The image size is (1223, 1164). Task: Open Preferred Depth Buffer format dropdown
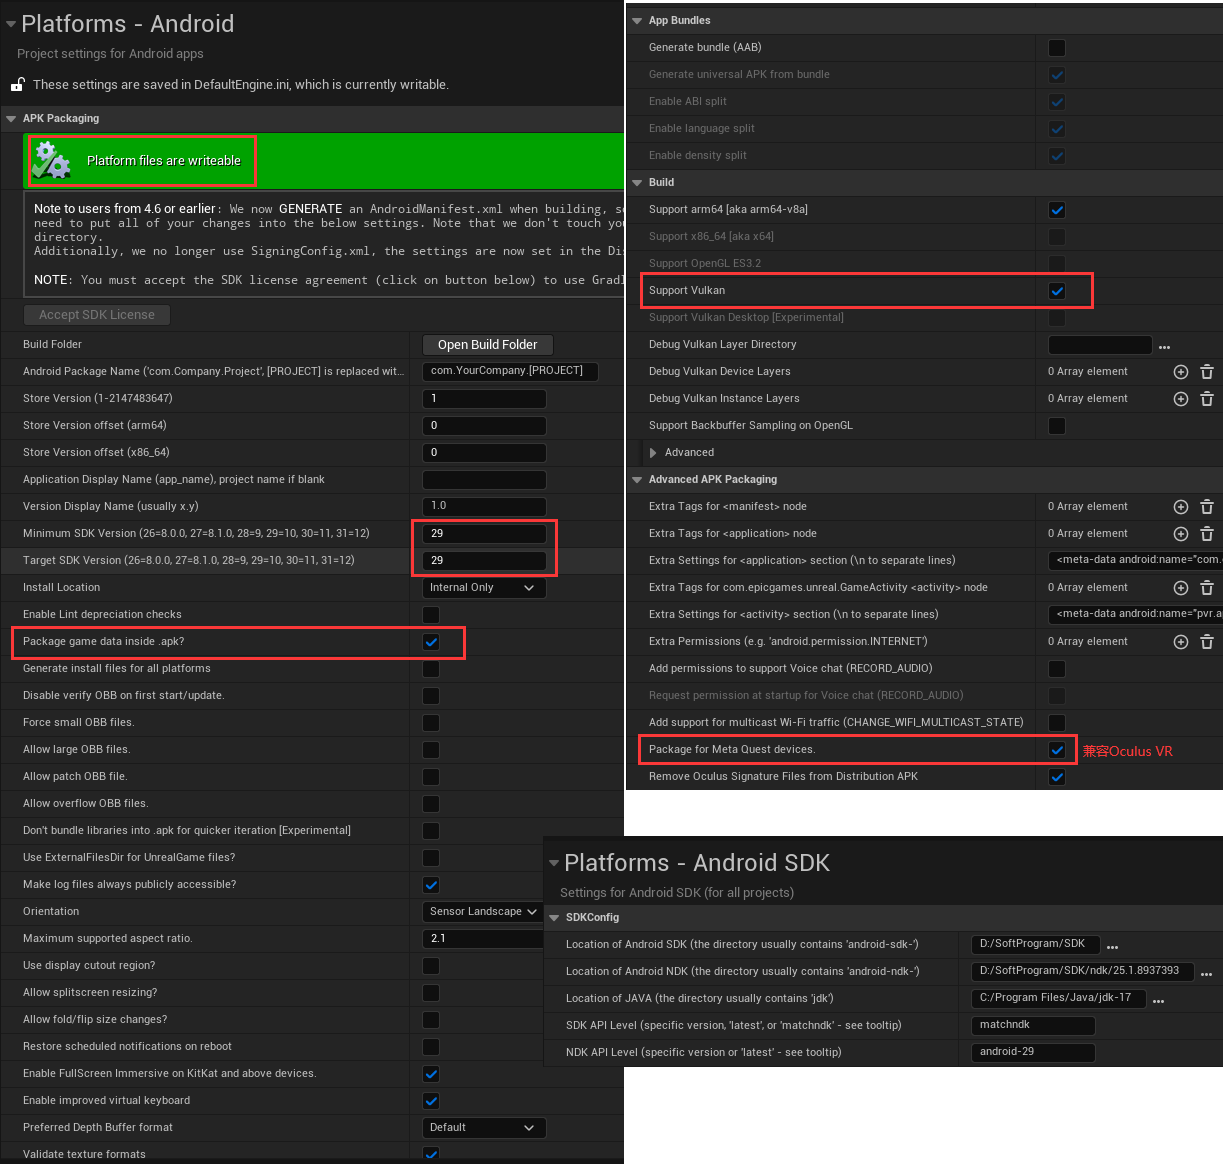[x=484, y=1128]
